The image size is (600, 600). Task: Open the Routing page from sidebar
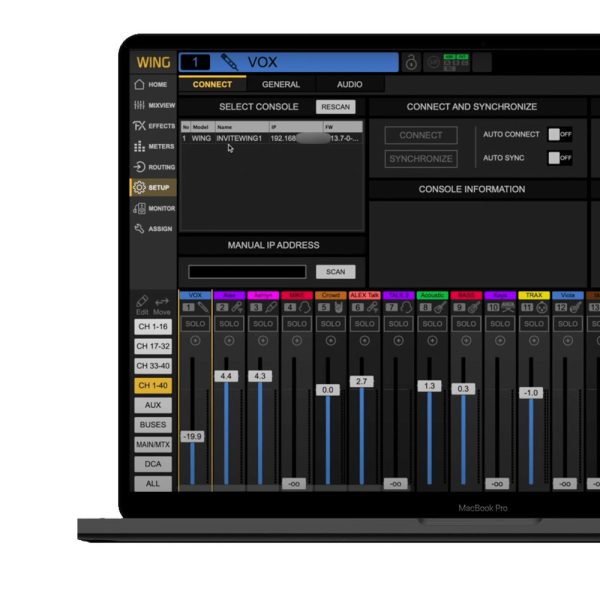pyautogui.click(x=154, y=167)
